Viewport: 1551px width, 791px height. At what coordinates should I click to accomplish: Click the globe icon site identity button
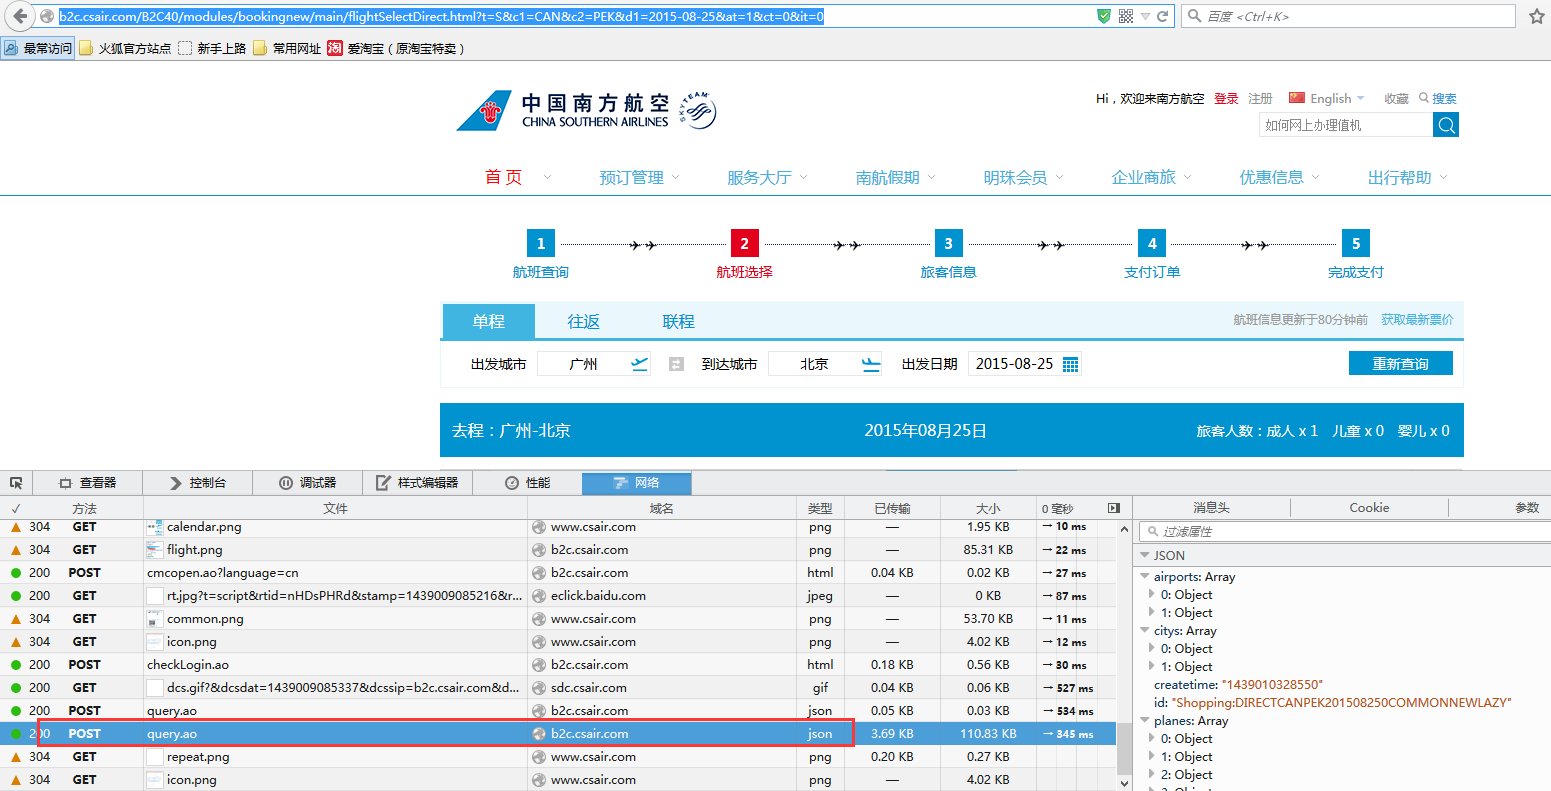(x=46, y=16)
